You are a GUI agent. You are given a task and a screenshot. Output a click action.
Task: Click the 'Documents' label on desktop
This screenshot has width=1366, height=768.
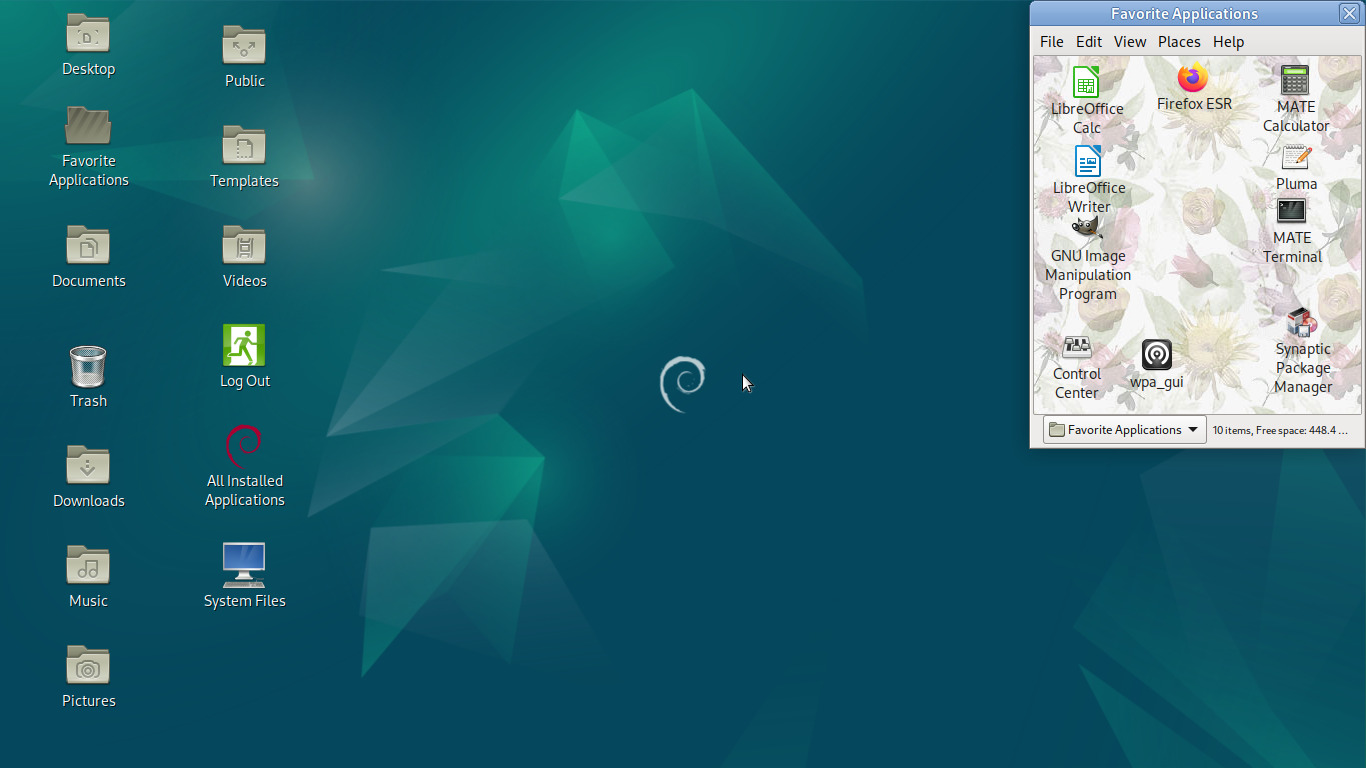89,281
